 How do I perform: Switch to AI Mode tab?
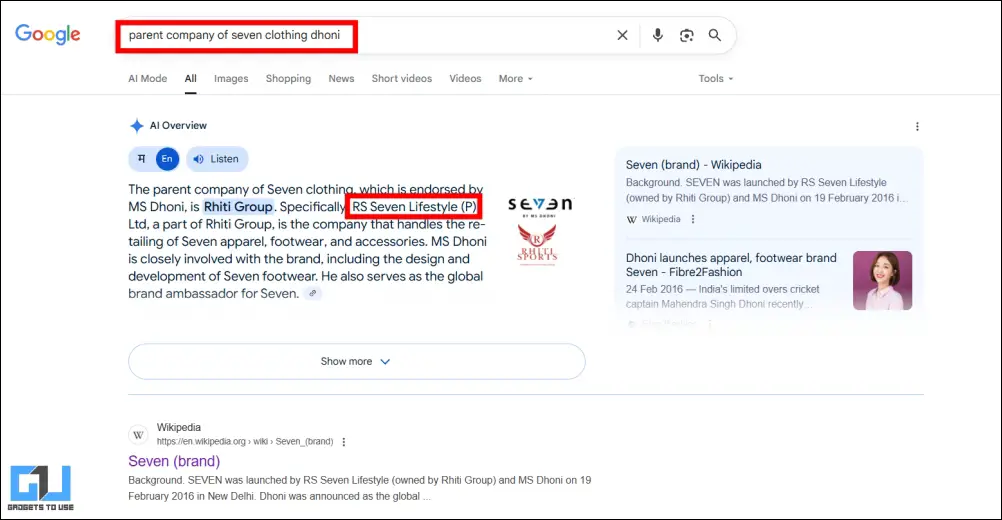coord(148,79)
